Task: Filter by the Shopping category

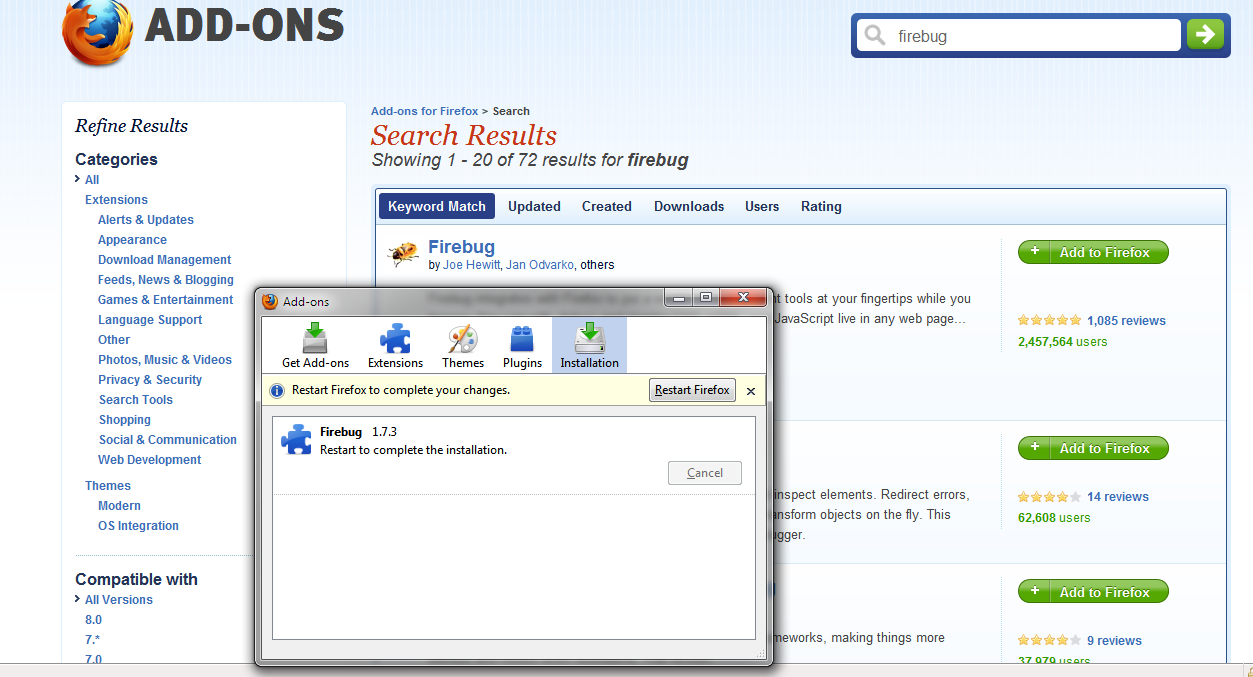Action: pyautogui.click(x=125, y=420)
